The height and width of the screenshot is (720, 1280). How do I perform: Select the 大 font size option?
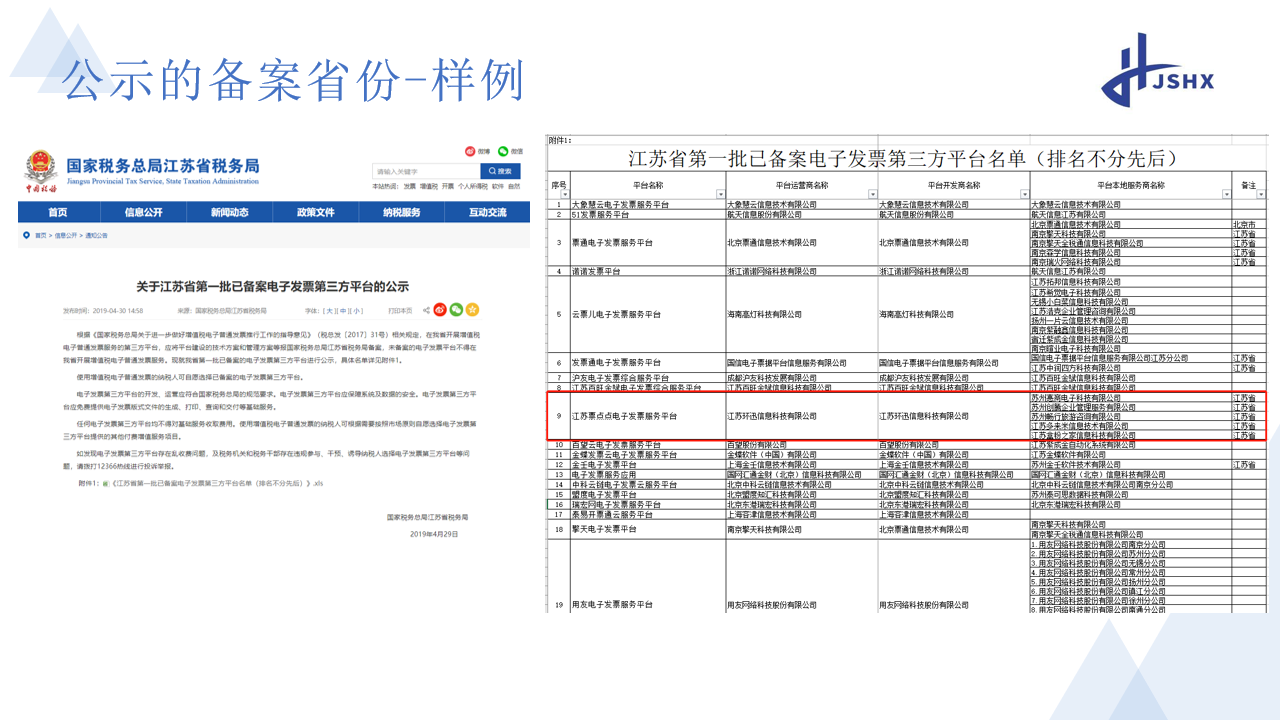330,310
